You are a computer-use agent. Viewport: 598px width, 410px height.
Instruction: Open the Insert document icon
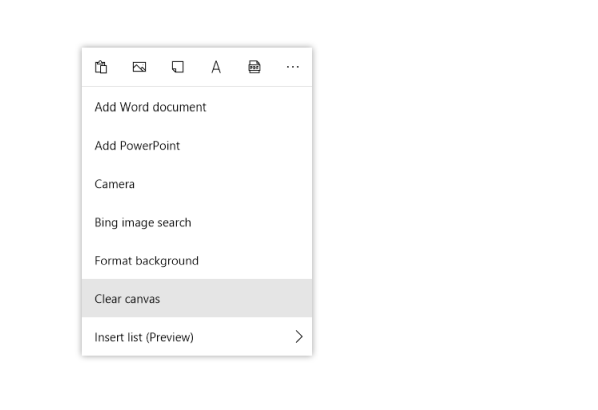point(254,67)
